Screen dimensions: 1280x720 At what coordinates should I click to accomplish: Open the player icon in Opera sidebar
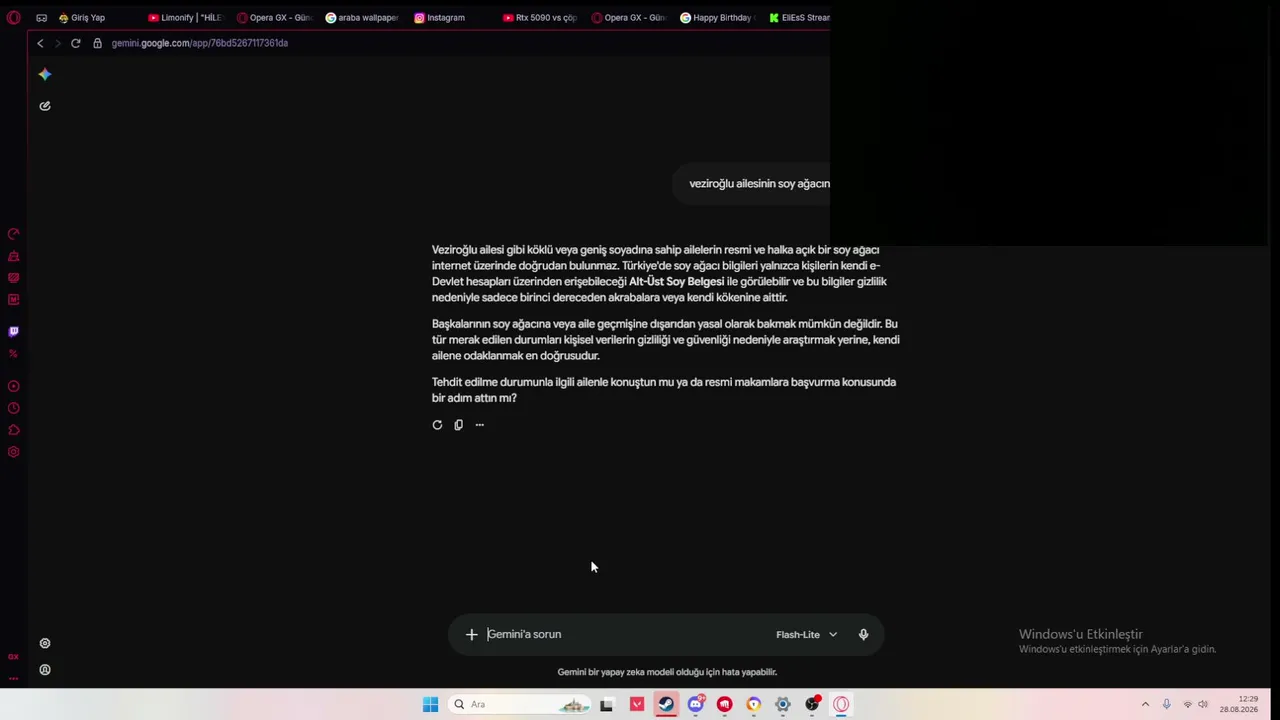tap(13, 386)
